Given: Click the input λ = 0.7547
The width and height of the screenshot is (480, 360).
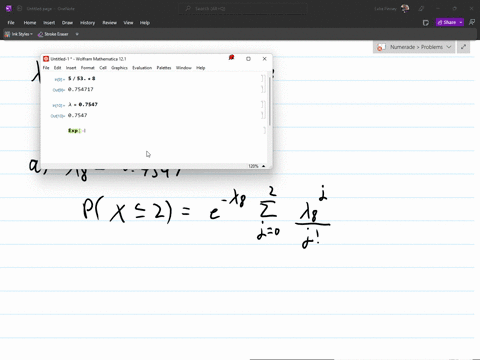Looking at the screenshot, I should click(x=83, y=104).
